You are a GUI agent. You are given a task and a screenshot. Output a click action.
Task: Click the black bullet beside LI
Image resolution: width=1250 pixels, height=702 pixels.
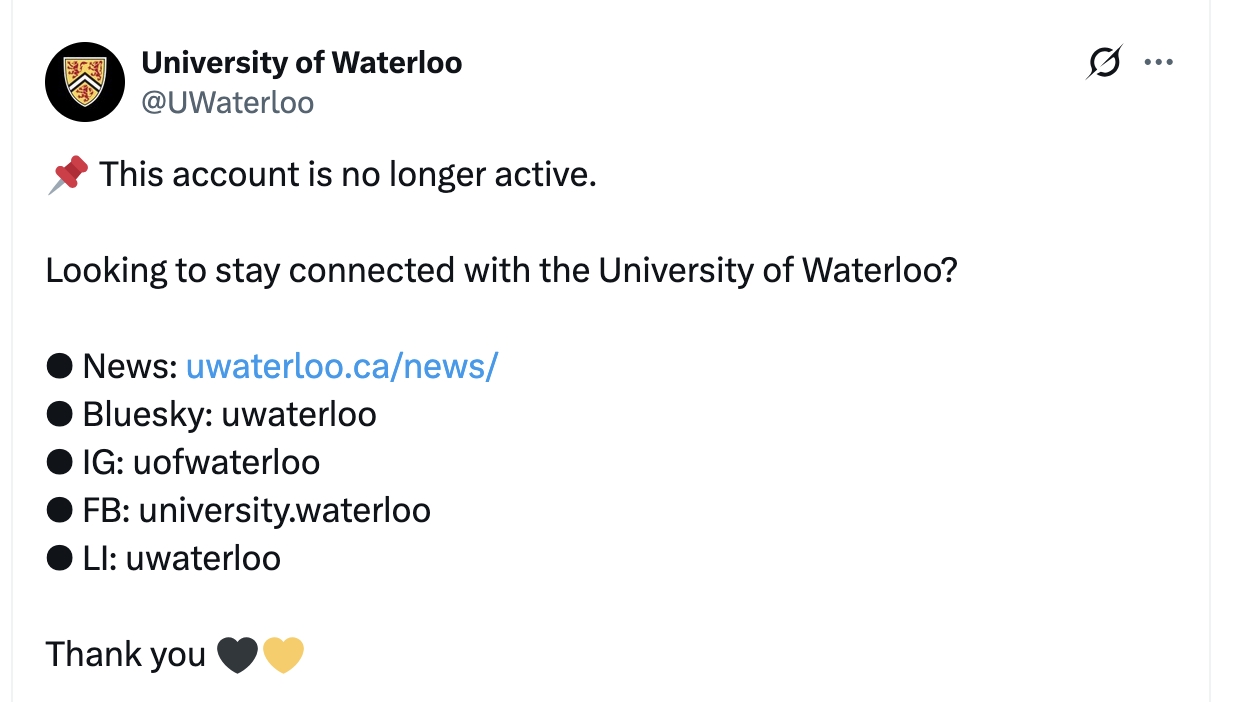pyautogui.click(x=60, y=558)
